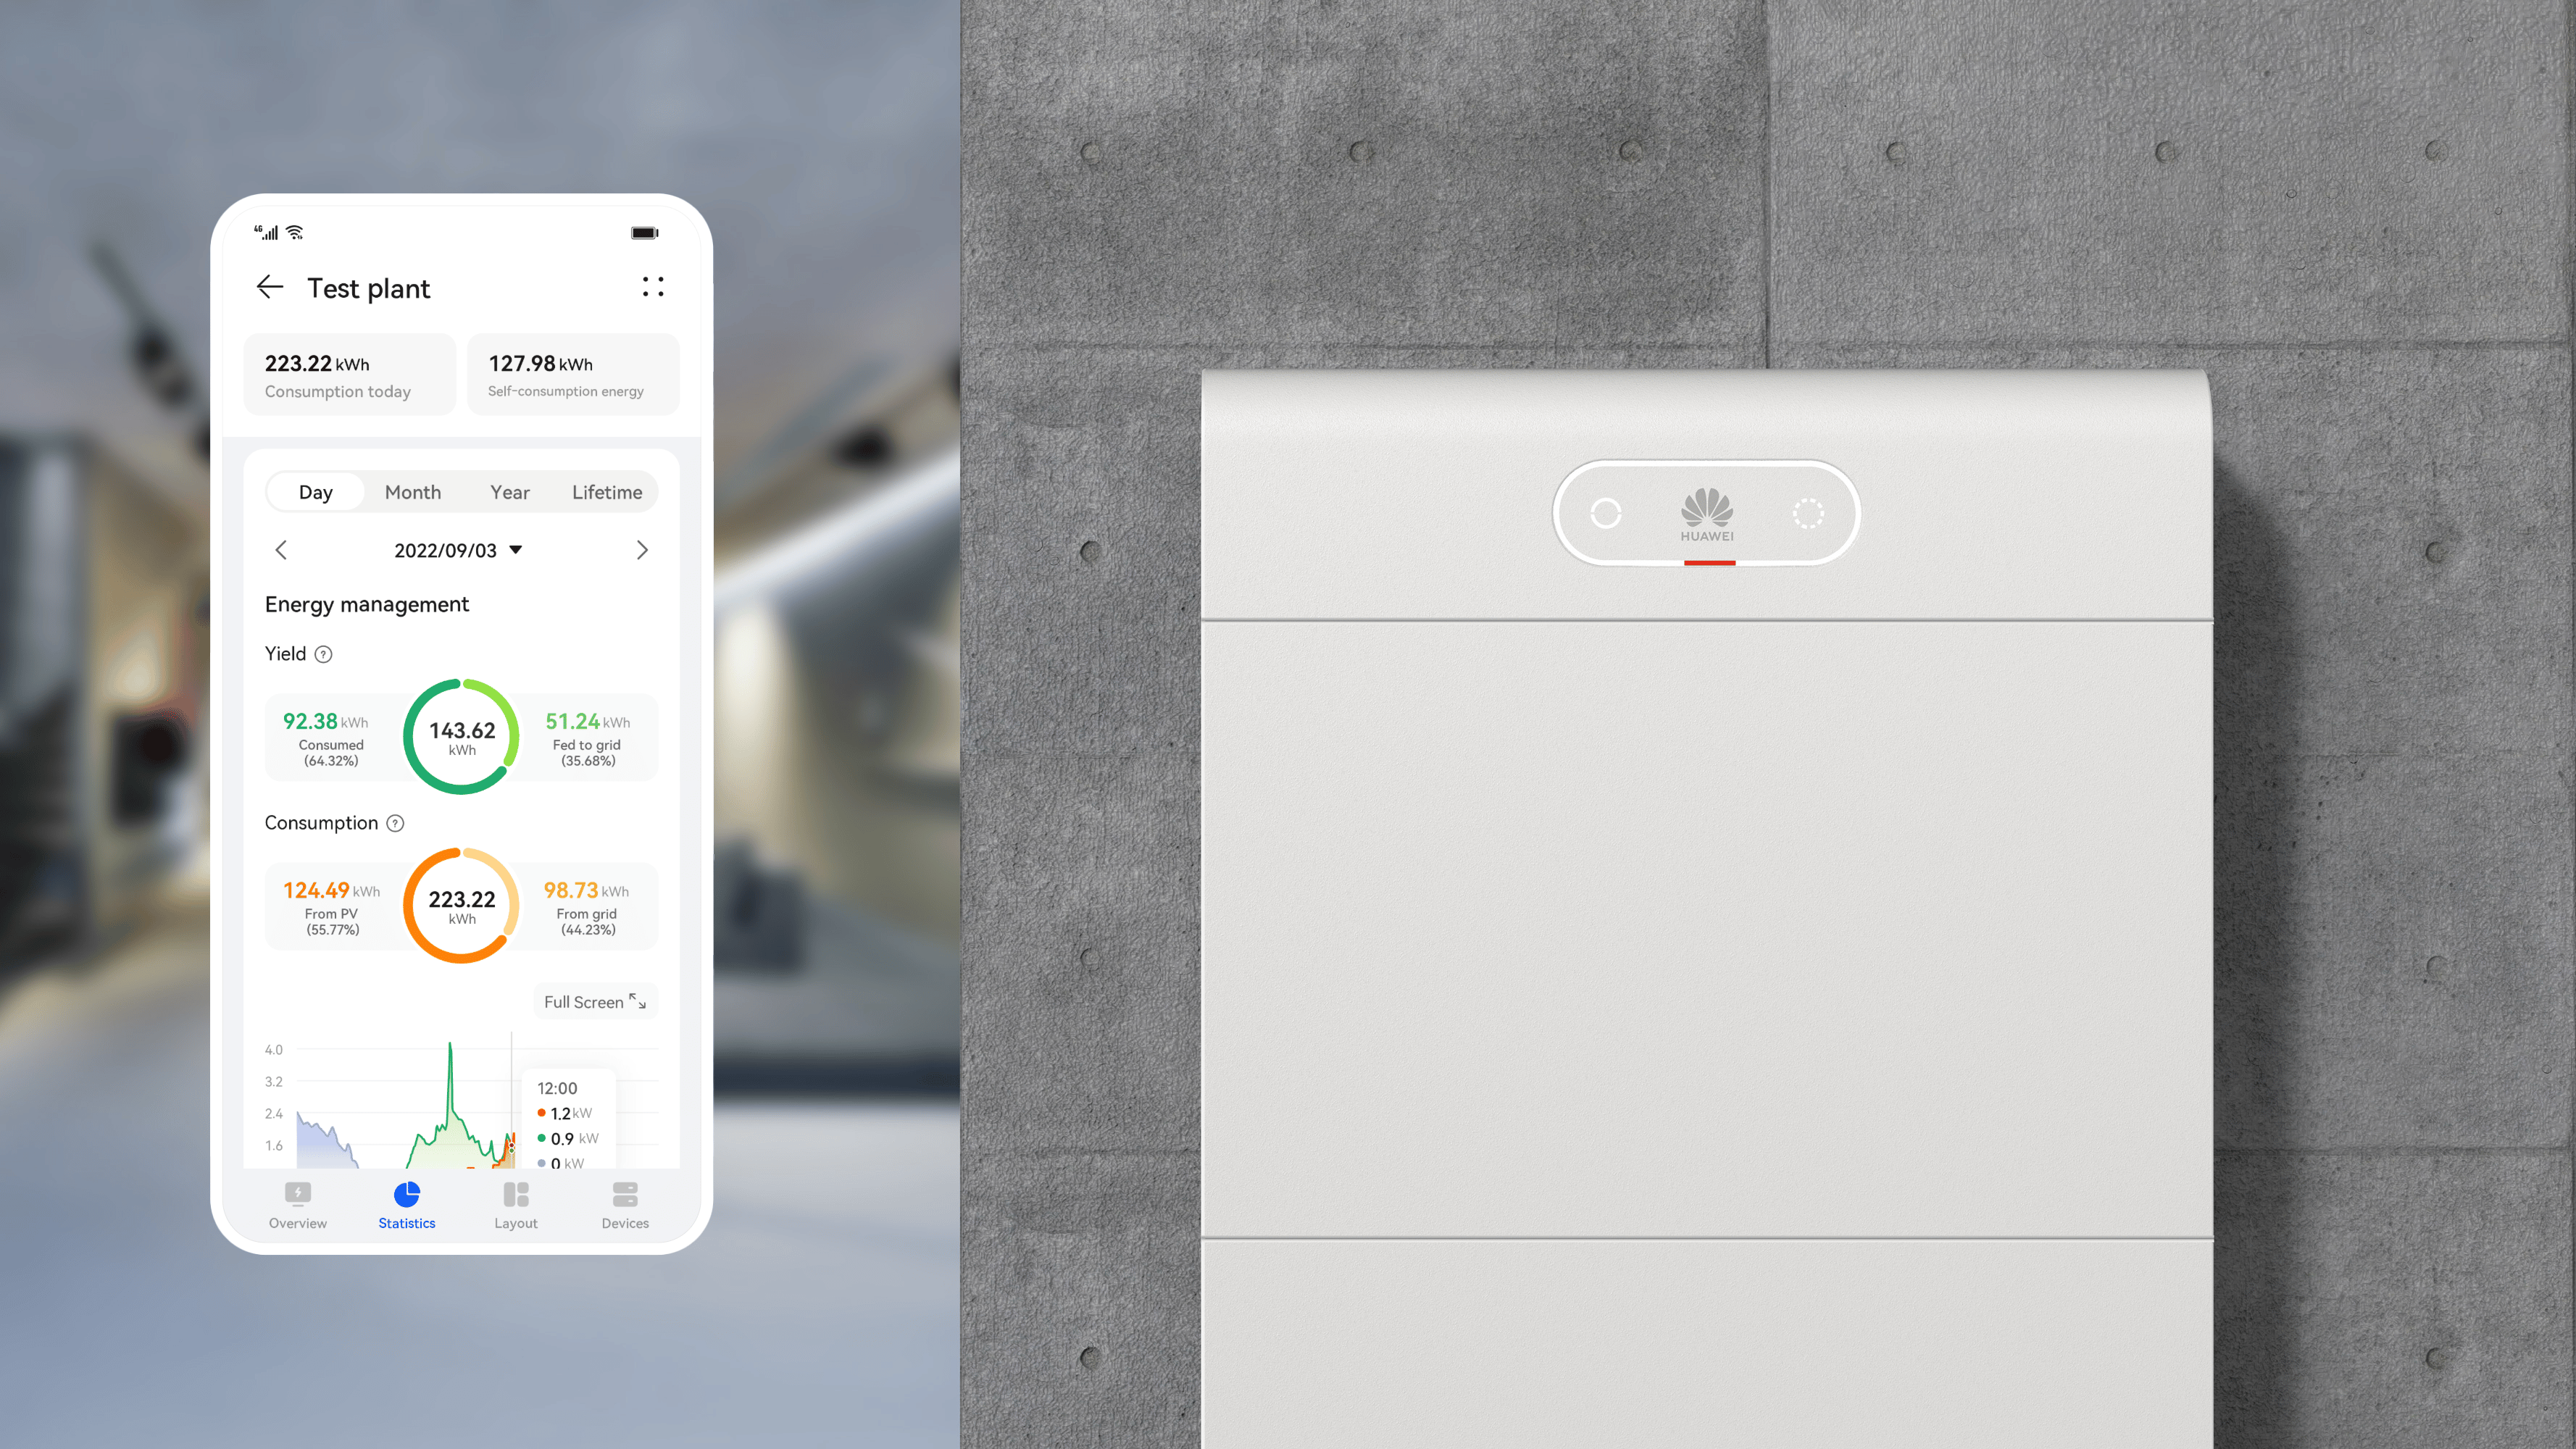The width and height of the screenshot is (2576, 1449).
Task: Tap the back arrow navigation icon
Action: click(267, 287)
